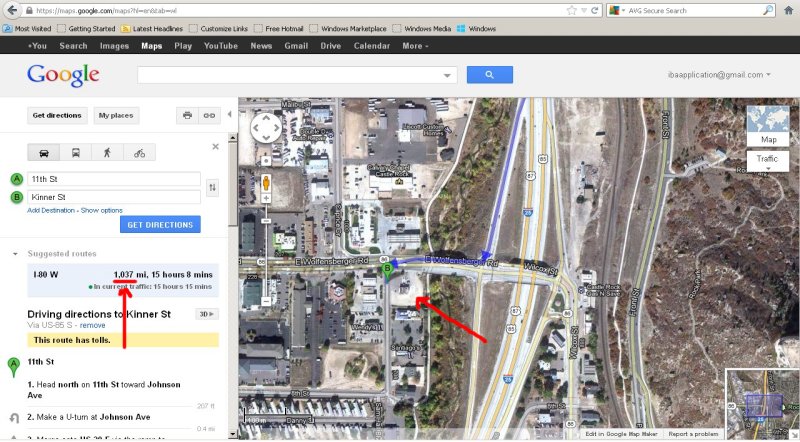Select walking directions icon
Viewport: 800px width, 442px height.
(108, 153)
